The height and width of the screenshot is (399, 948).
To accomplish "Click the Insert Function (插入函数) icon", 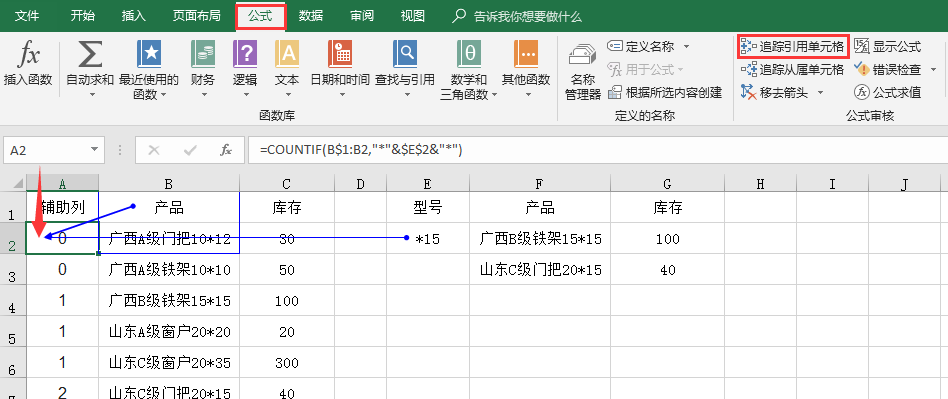I will click(x=28, y=54).
